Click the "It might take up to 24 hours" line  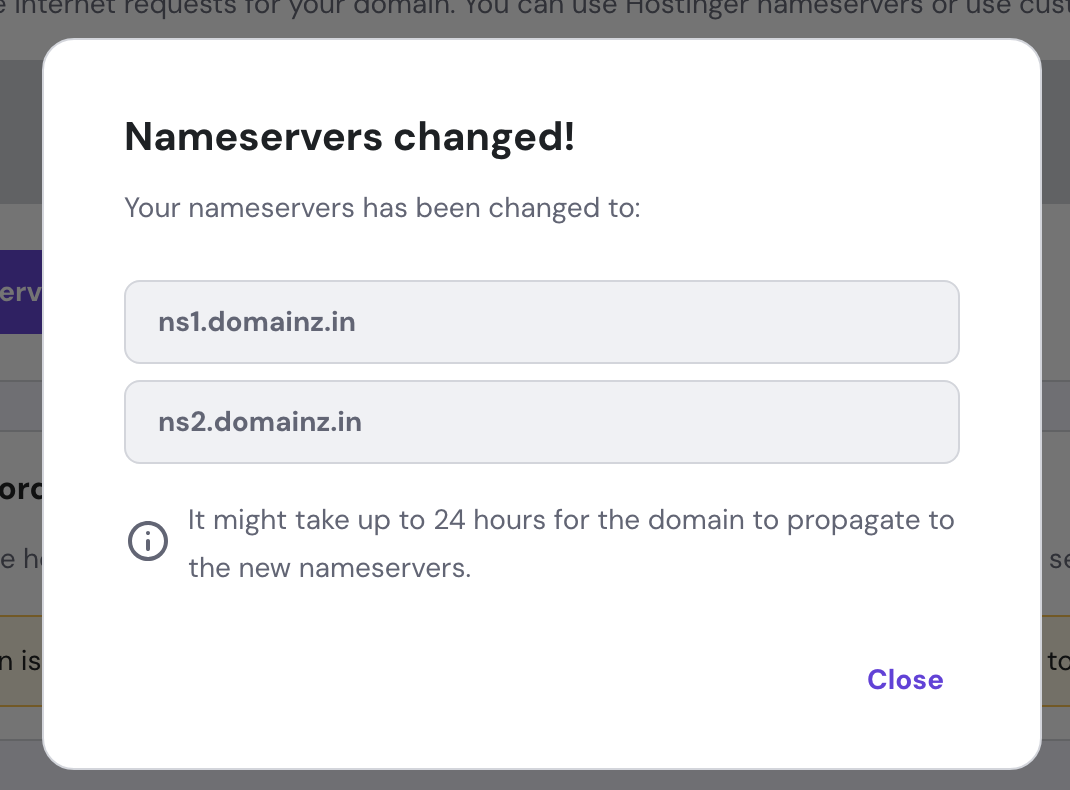tap(570, 521)
